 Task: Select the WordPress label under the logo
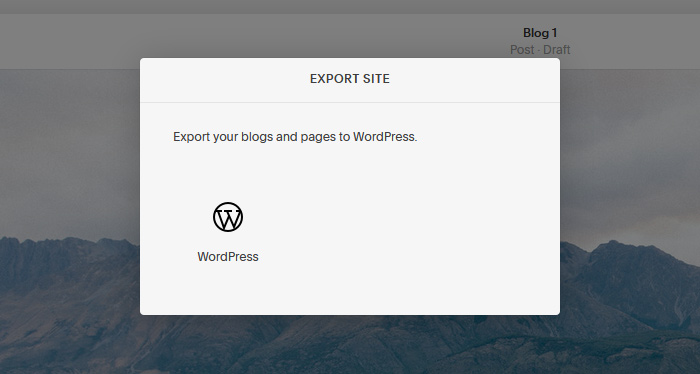tap(228, 257)
